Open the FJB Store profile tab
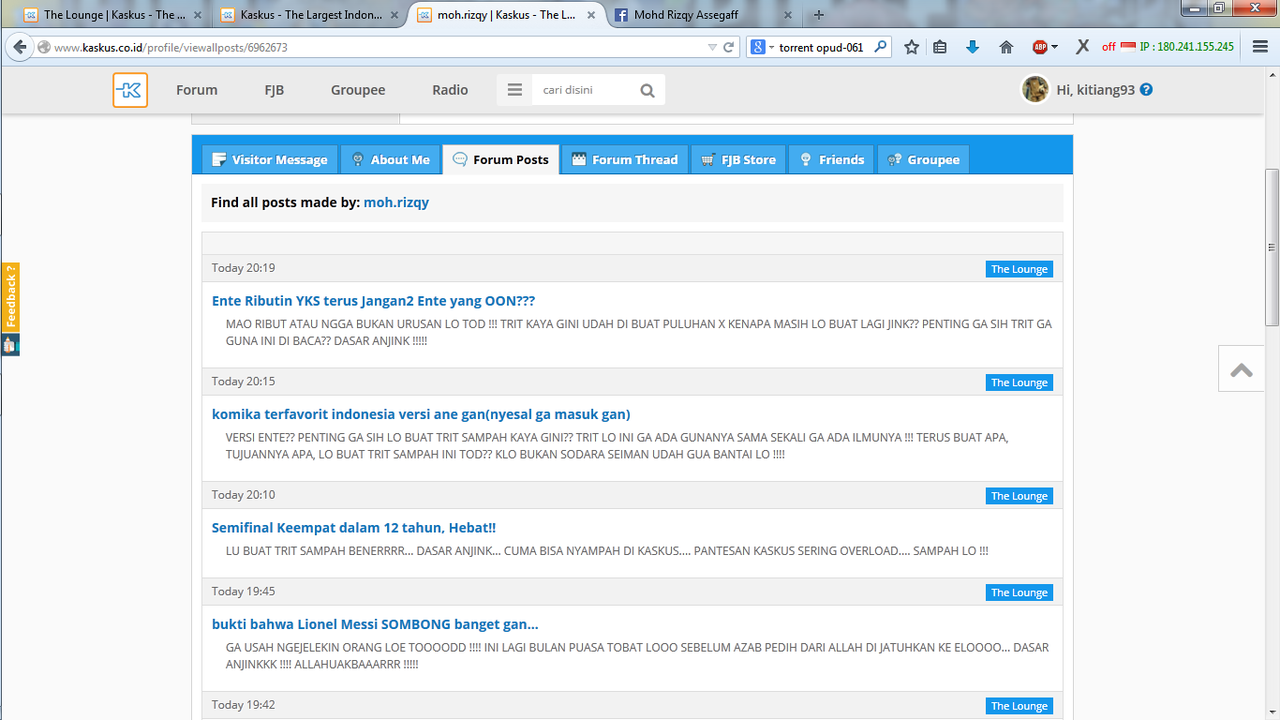Viewport: 1280px width, 720px height. pyautogui.click(x=739, y=160)
